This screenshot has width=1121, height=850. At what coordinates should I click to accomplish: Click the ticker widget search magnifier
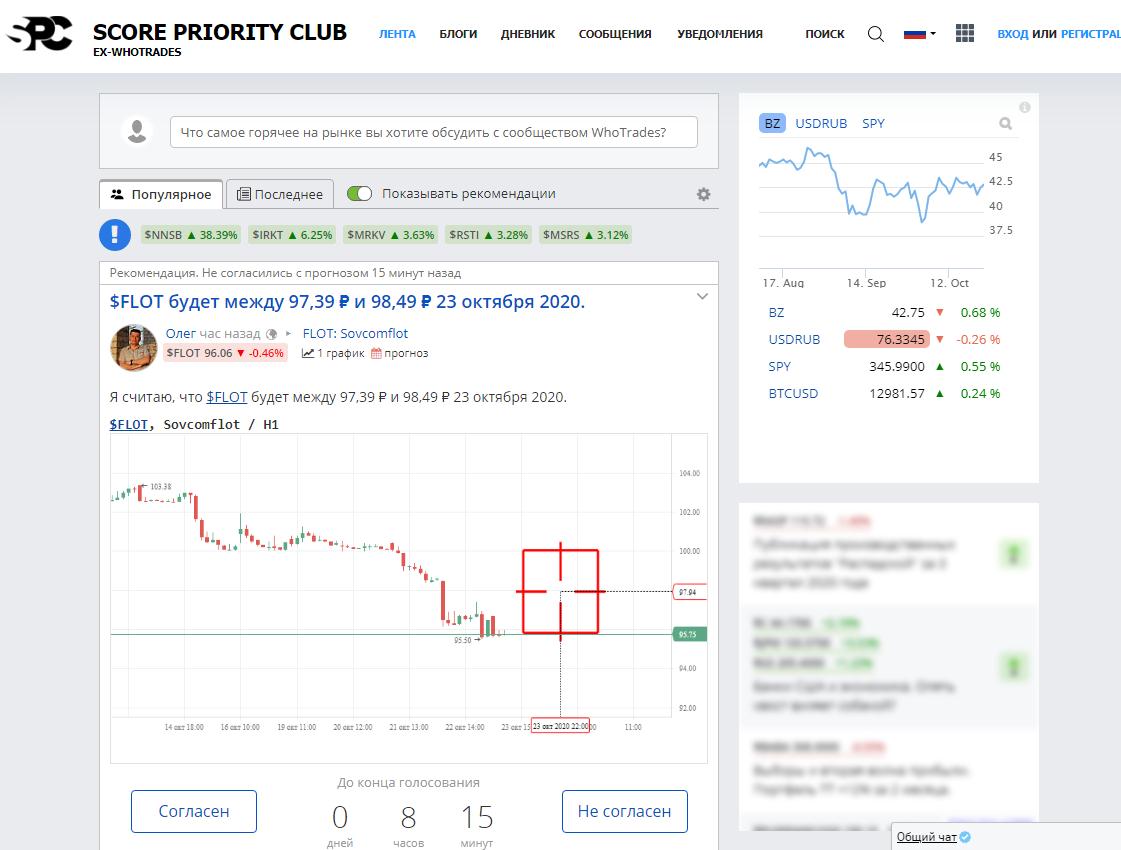[1005, 124]
